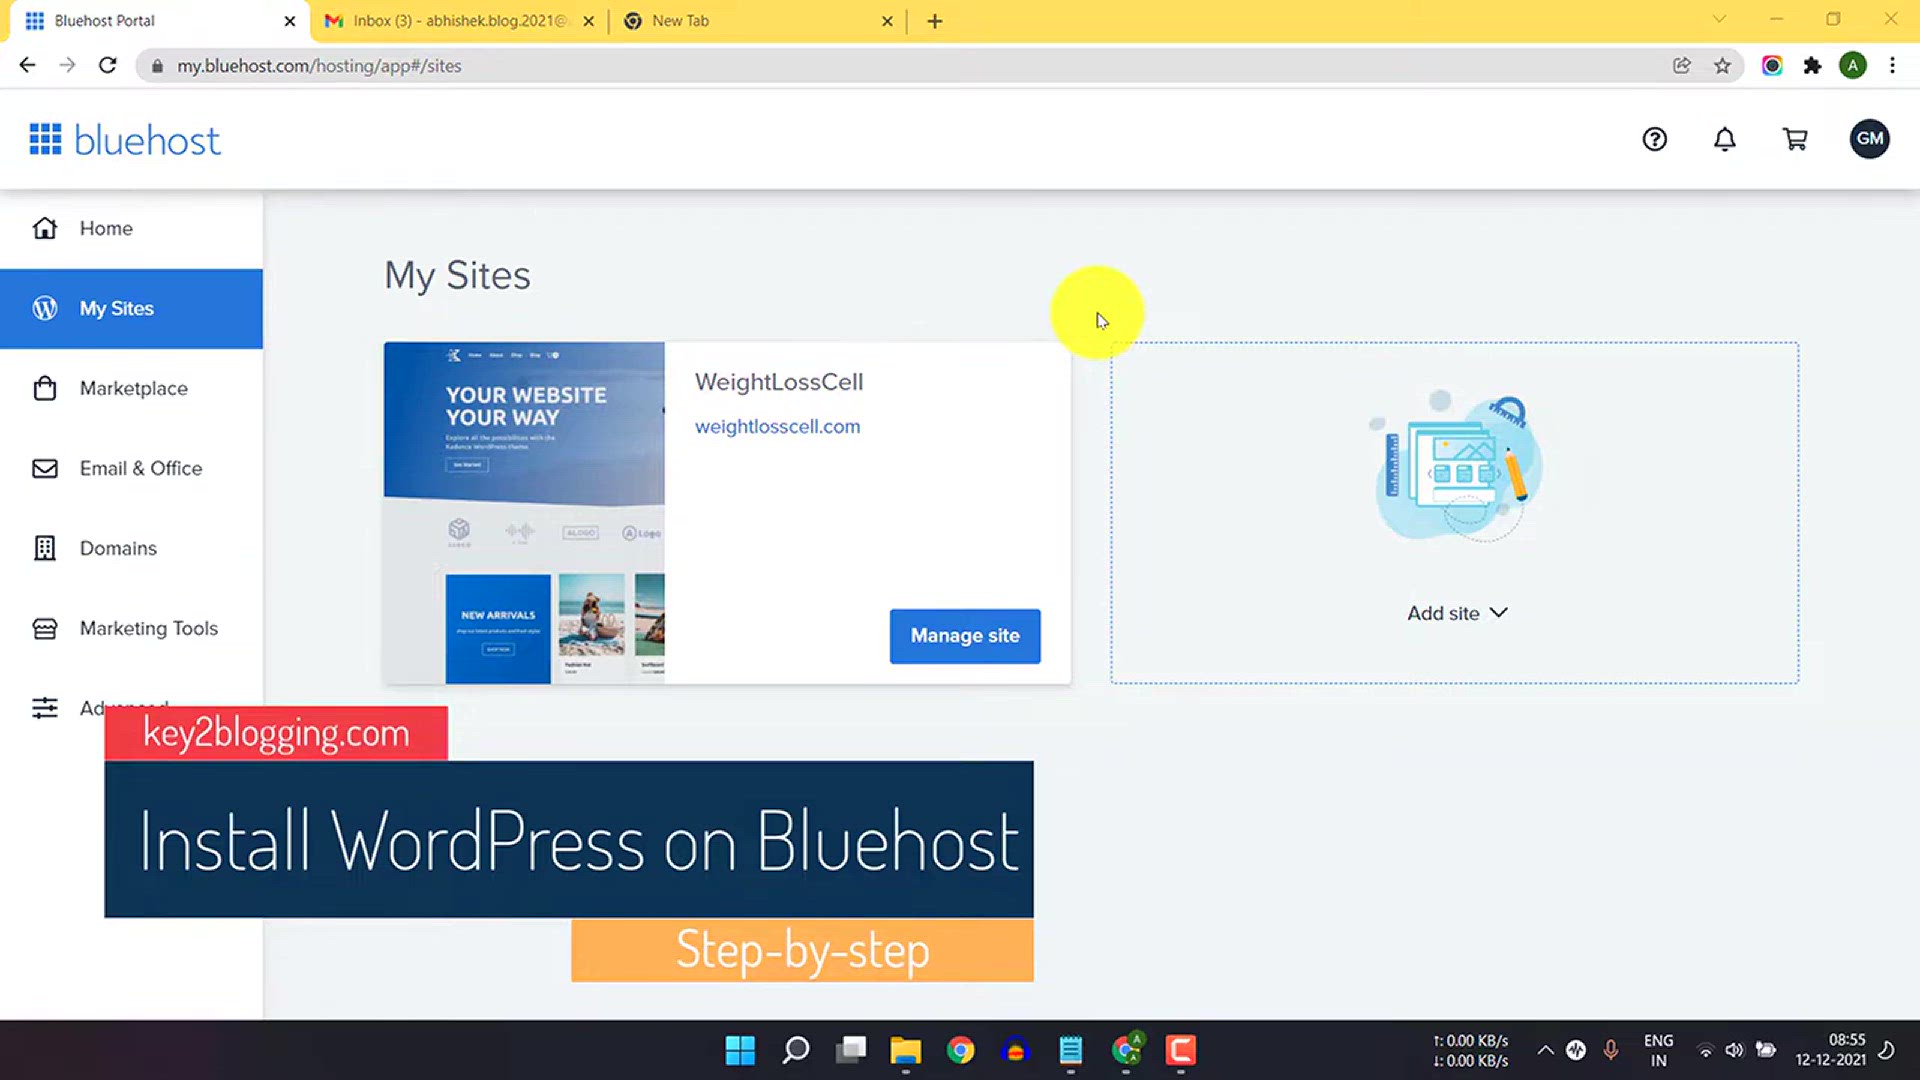
Task: Open the browser extensions puzzle icon
Action: pos(1812,65)
